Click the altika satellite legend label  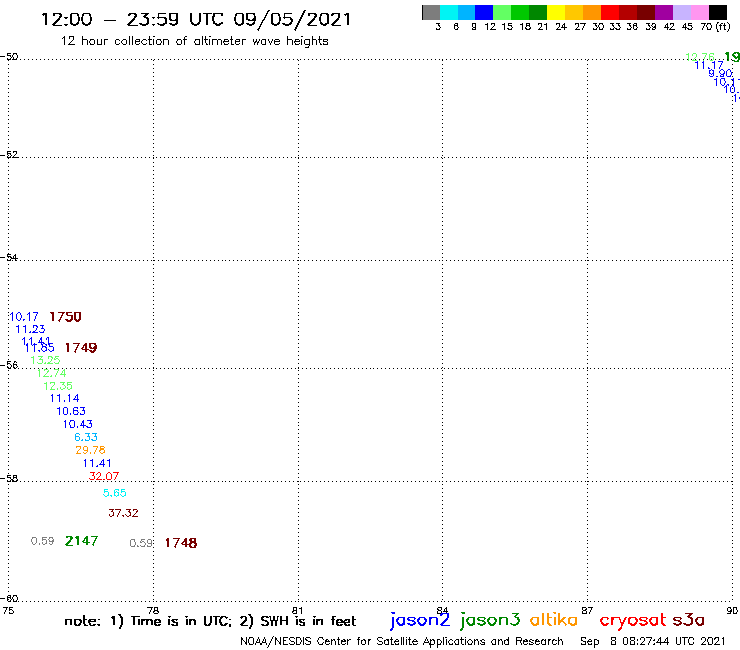tap(554, 619)
